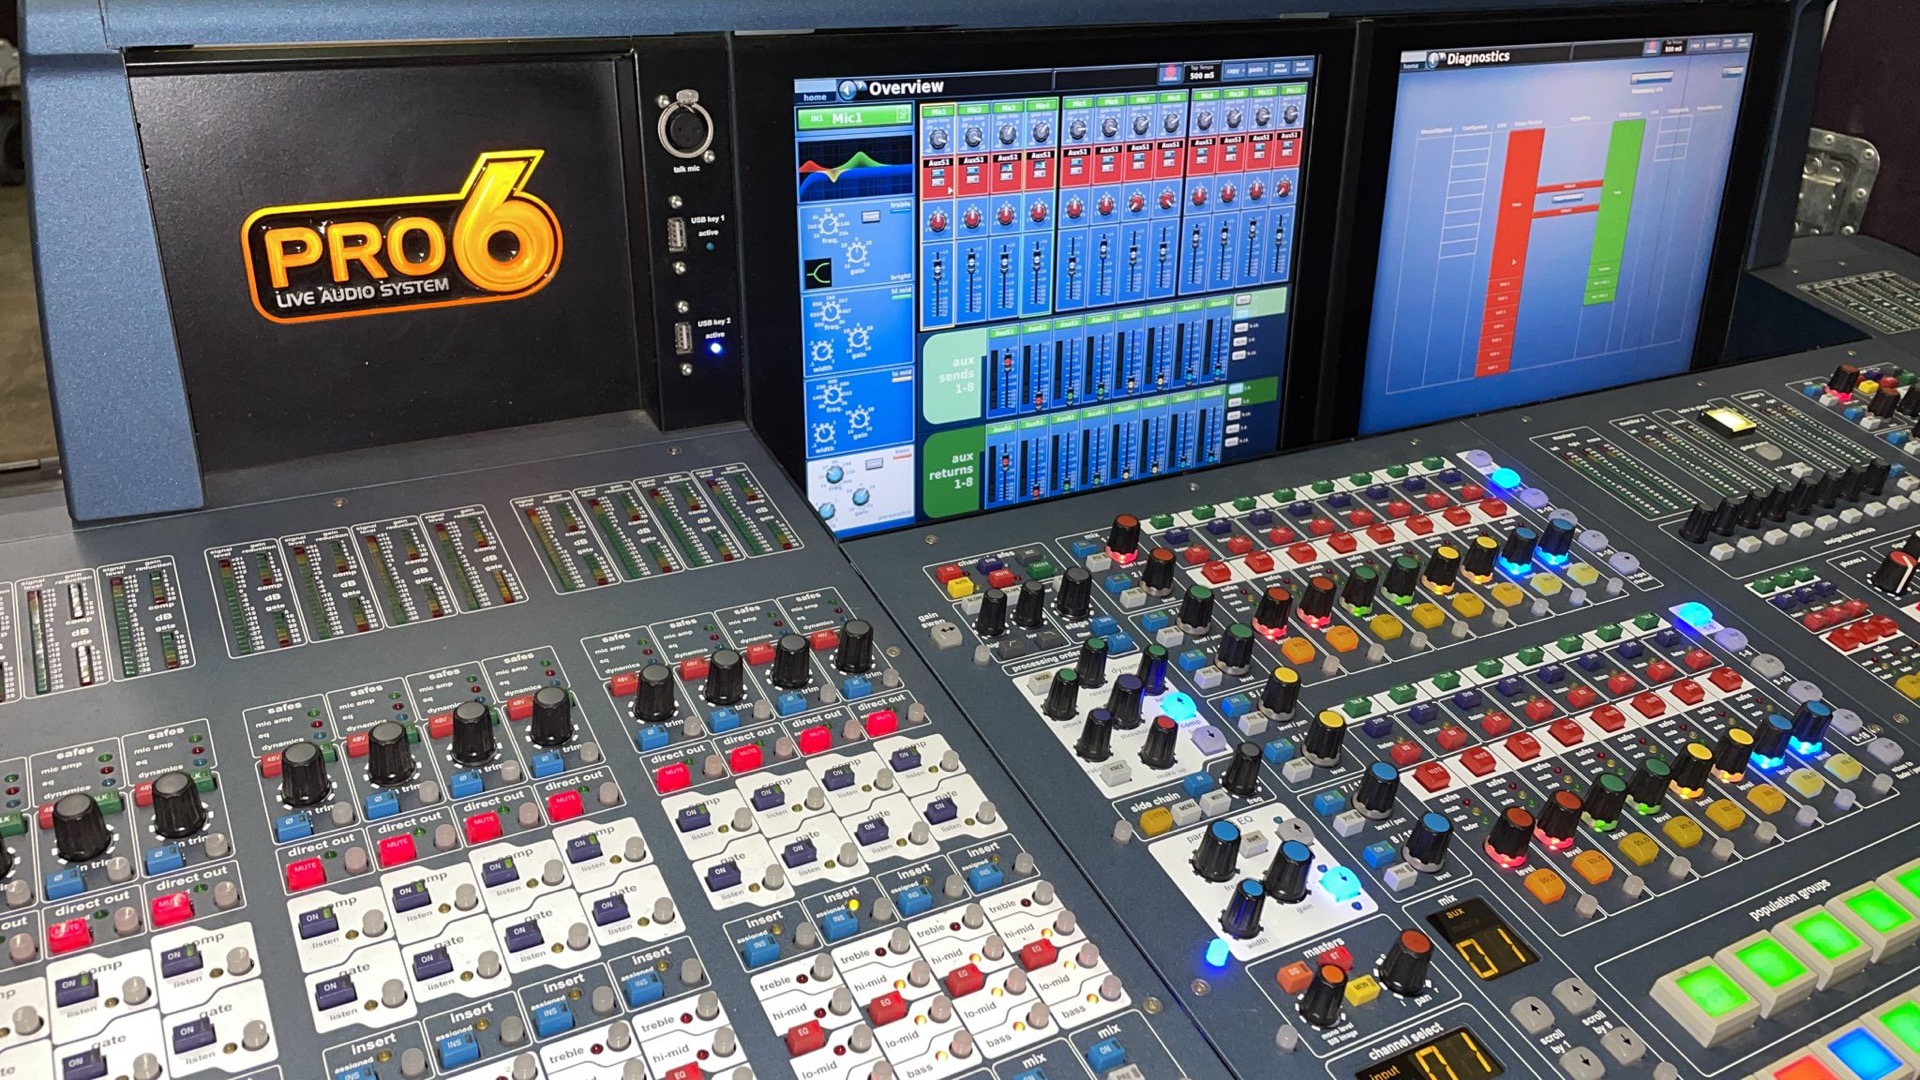Open the aux sends 1-8 section tab
Screen dimensions: 1920x1080
click(953, 376)
